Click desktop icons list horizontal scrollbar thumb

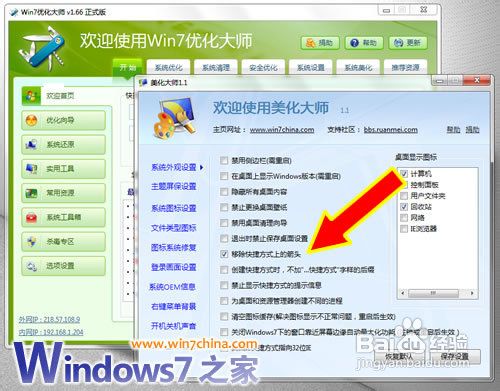pyautogui.click(x=433, y=293)
